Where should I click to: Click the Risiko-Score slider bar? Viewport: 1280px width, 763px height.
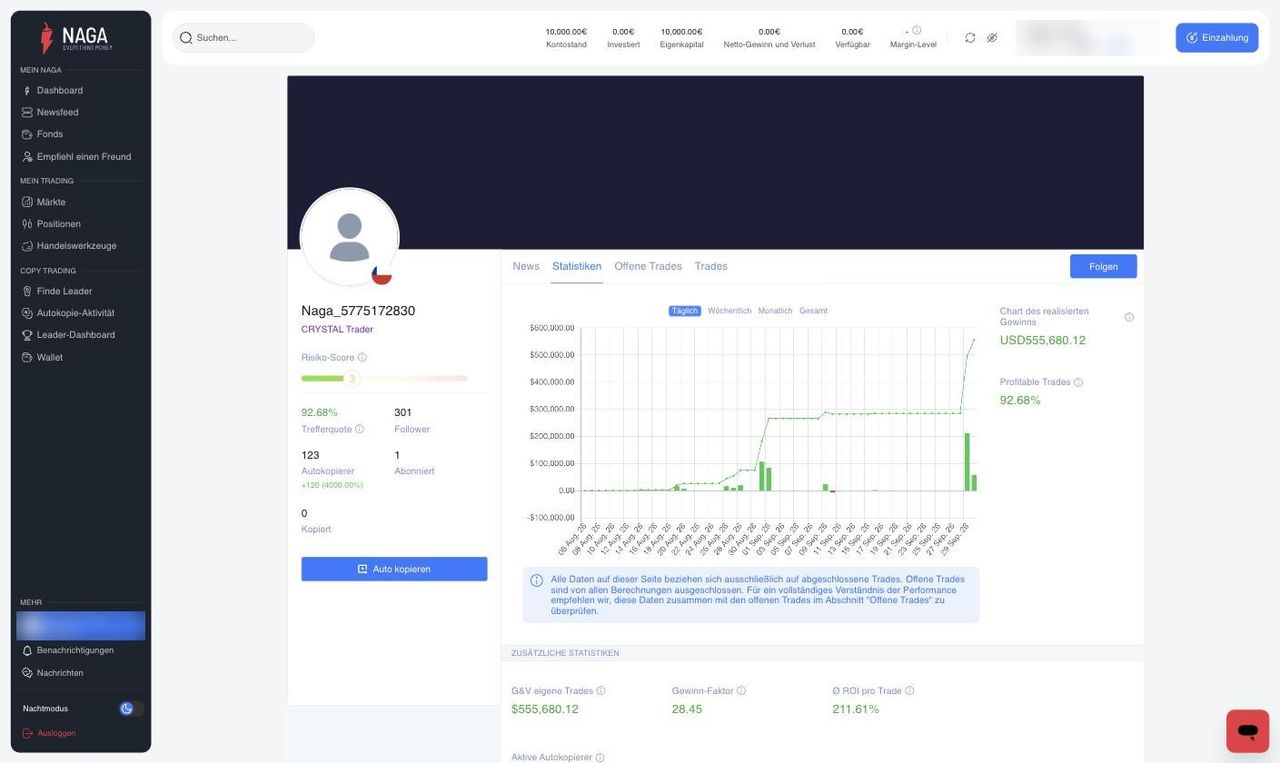coord(384,378)
